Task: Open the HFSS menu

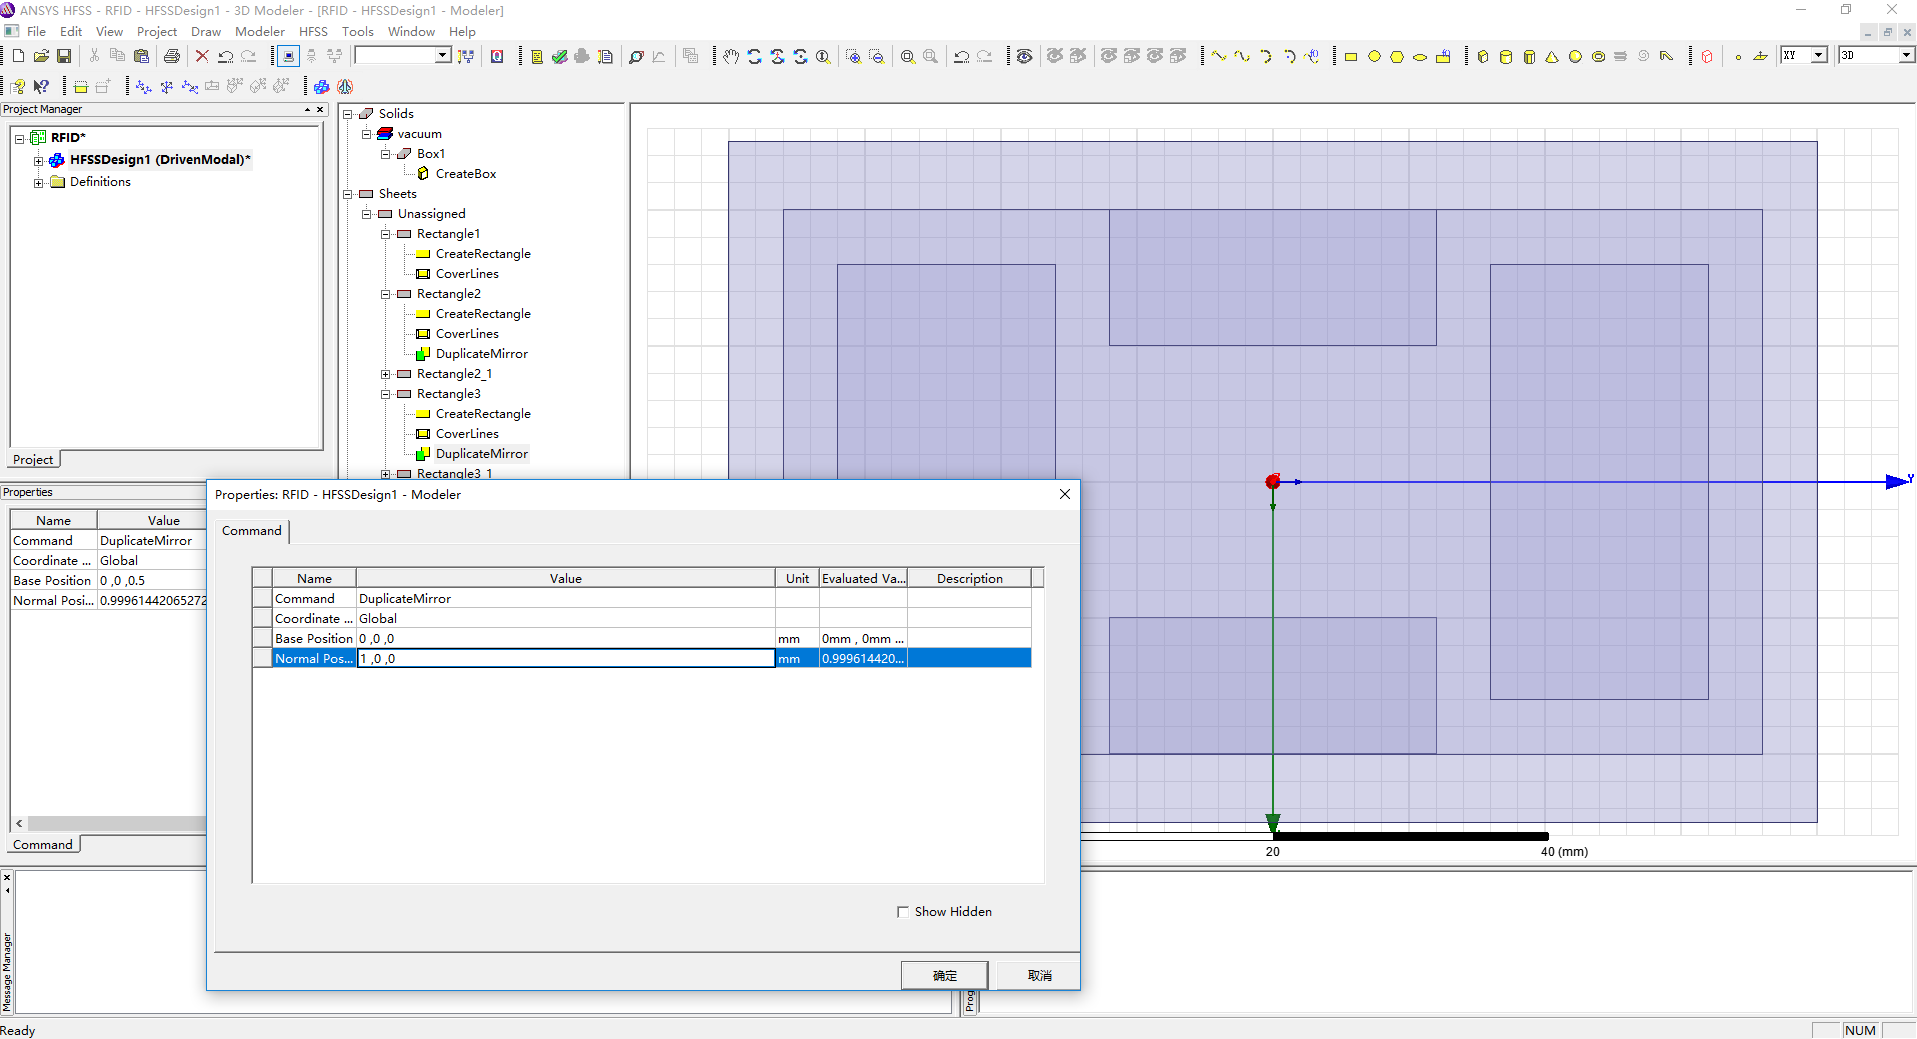Action: [x=313, y=32]
